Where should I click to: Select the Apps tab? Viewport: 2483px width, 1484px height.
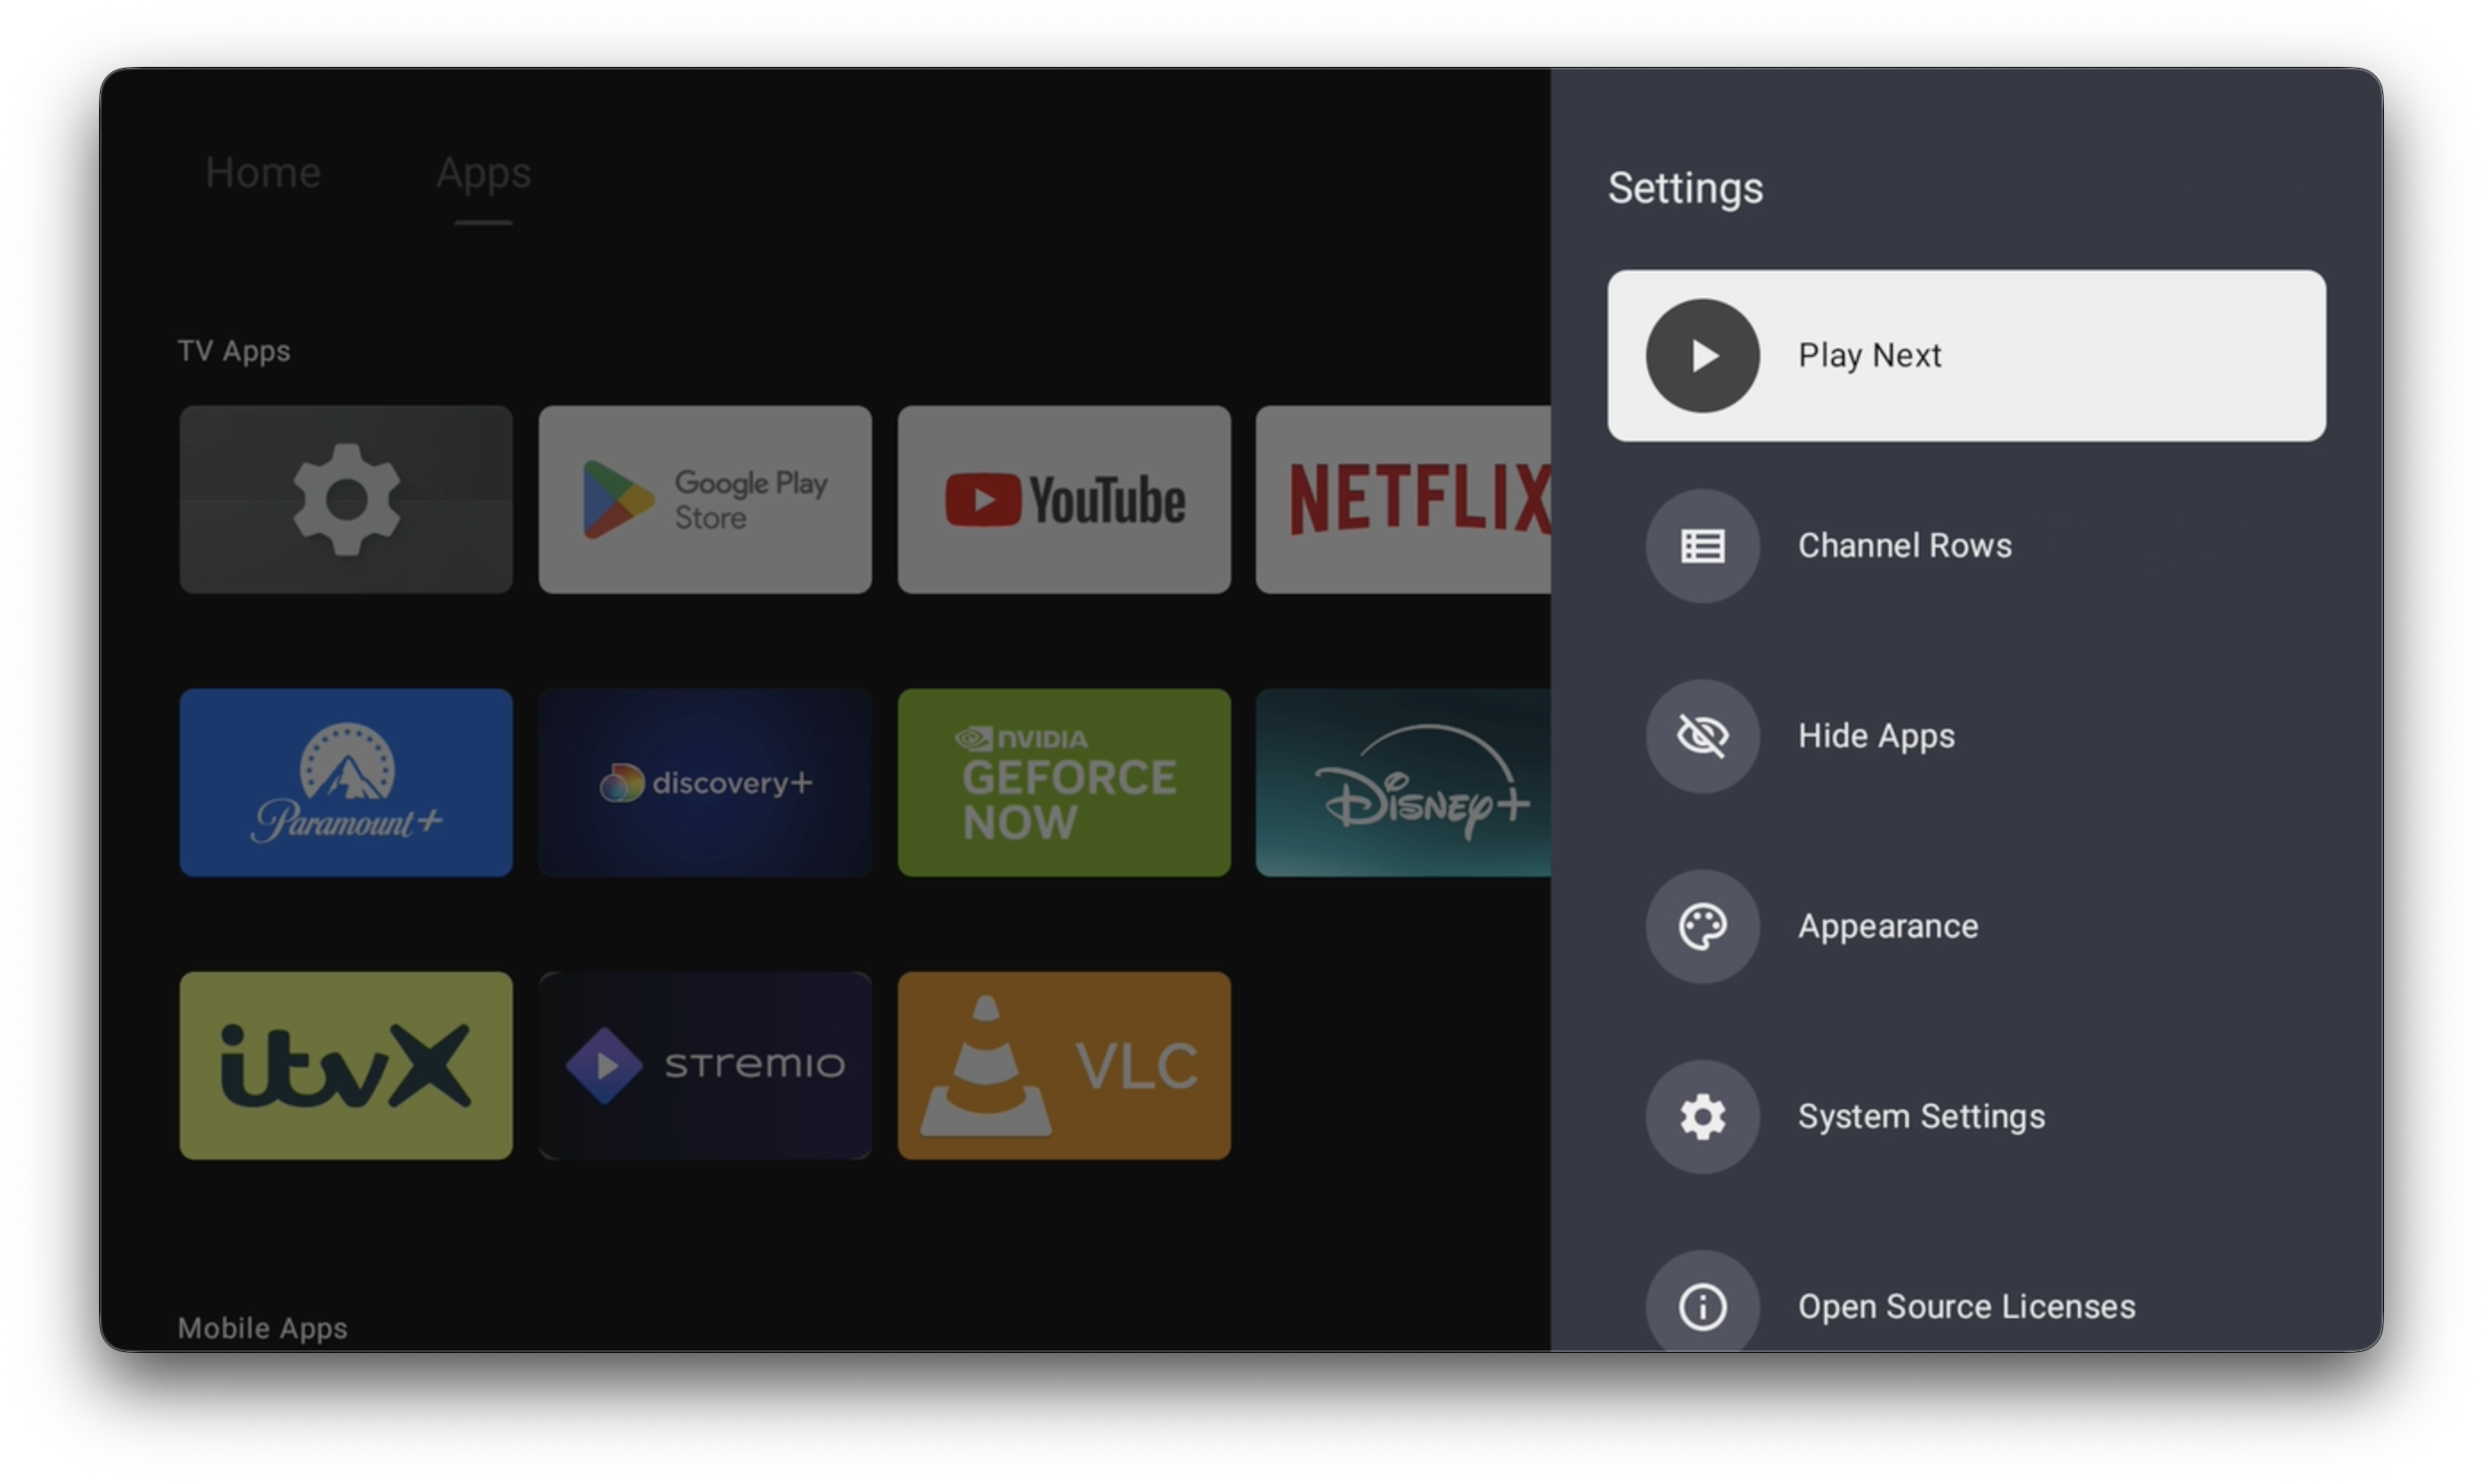pos(483,173)
